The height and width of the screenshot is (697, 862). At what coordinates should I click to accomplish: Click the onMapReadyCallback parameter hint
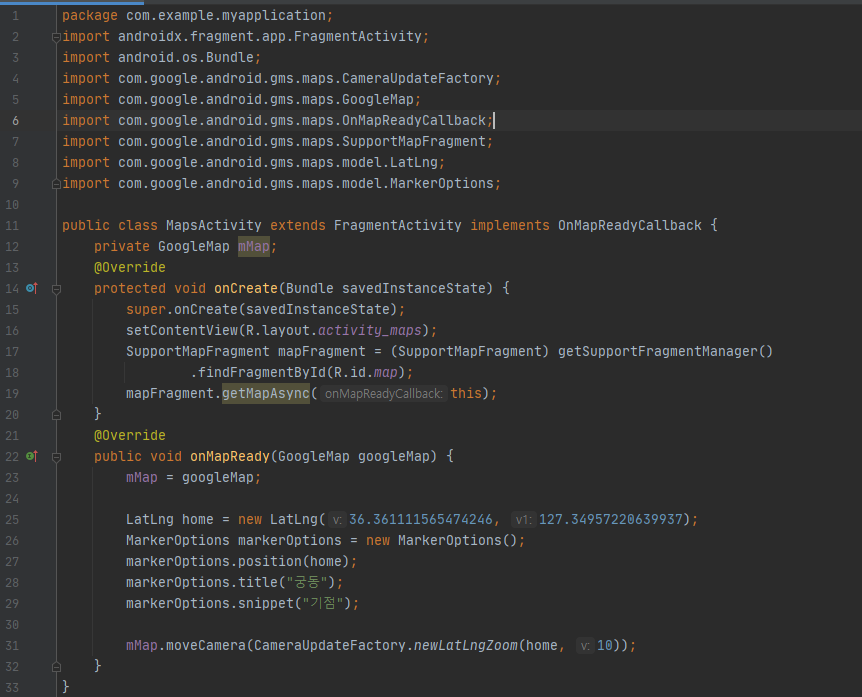coord(384,394)
